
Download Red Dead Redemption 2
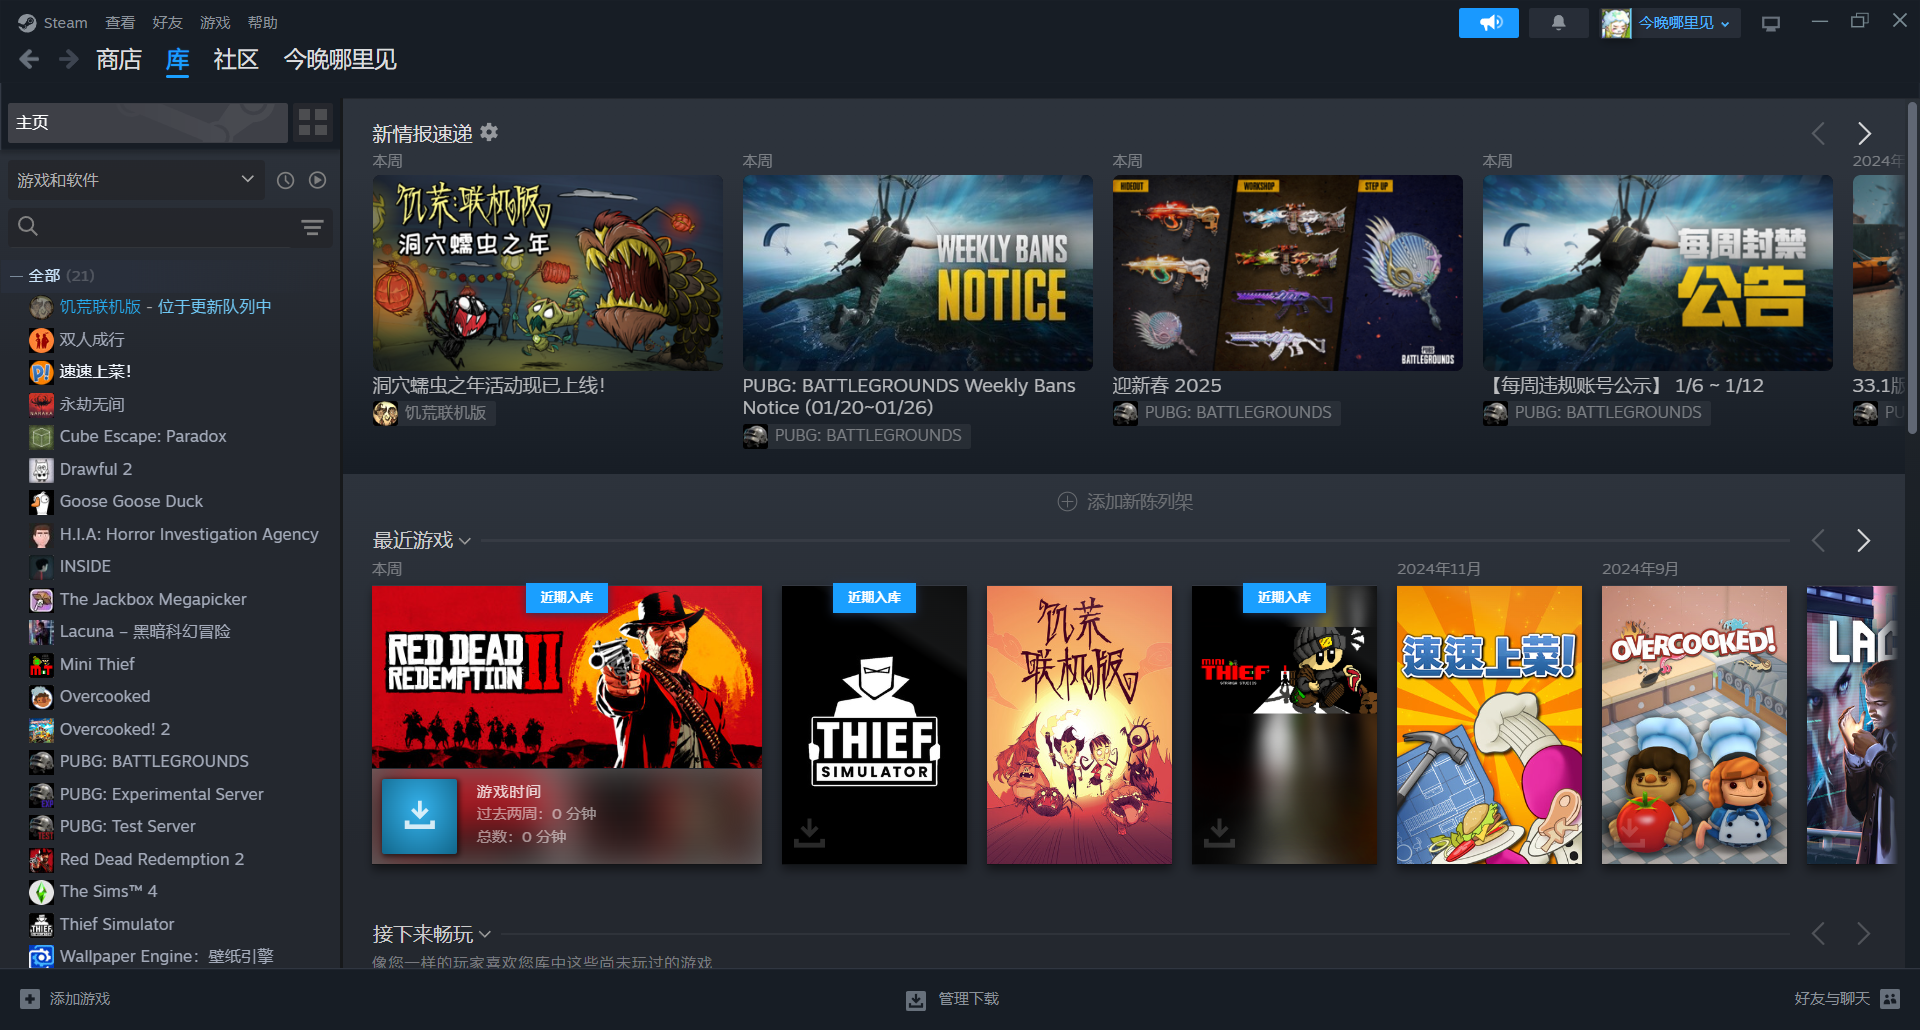tap(420, 816)
